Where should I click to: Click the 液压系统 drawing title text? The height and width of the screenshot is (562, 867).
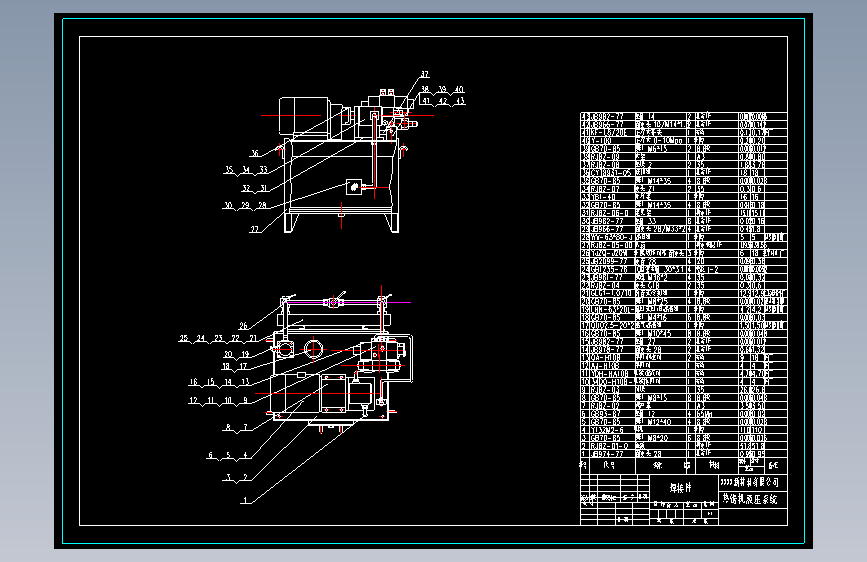(760, 499)
